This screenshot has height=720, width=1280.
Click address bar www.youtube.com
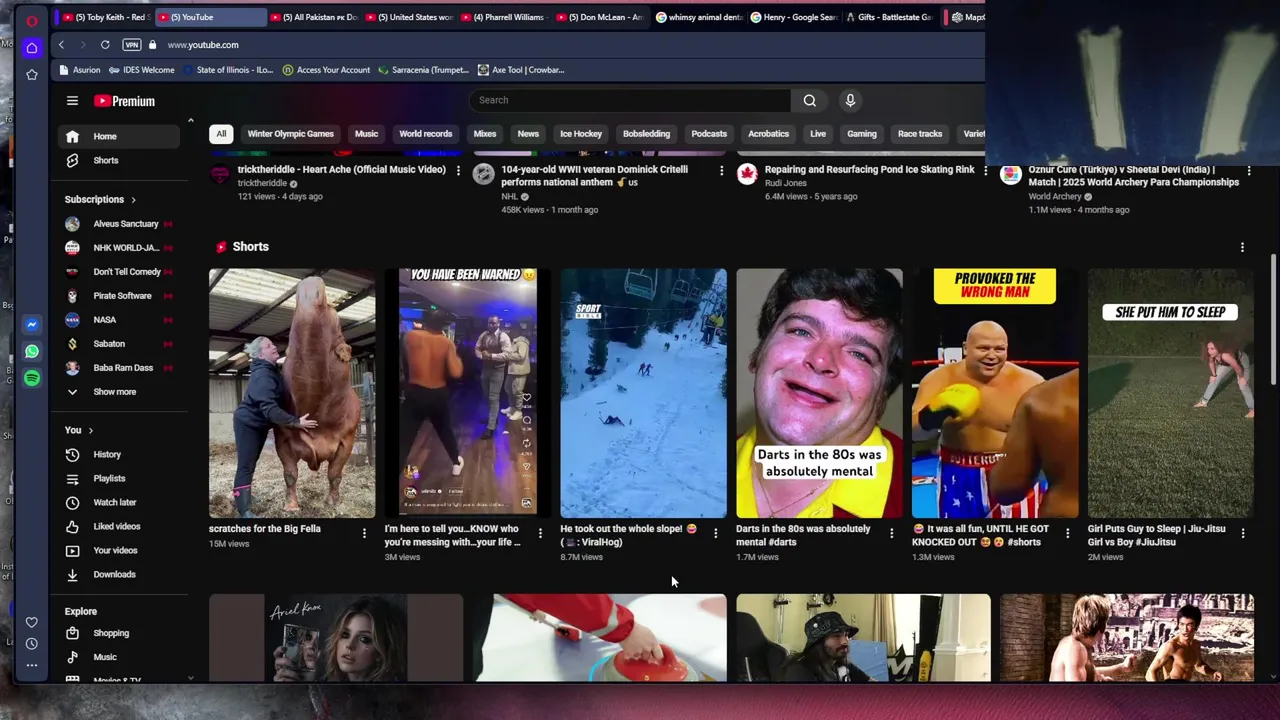[x=203, y=45]
